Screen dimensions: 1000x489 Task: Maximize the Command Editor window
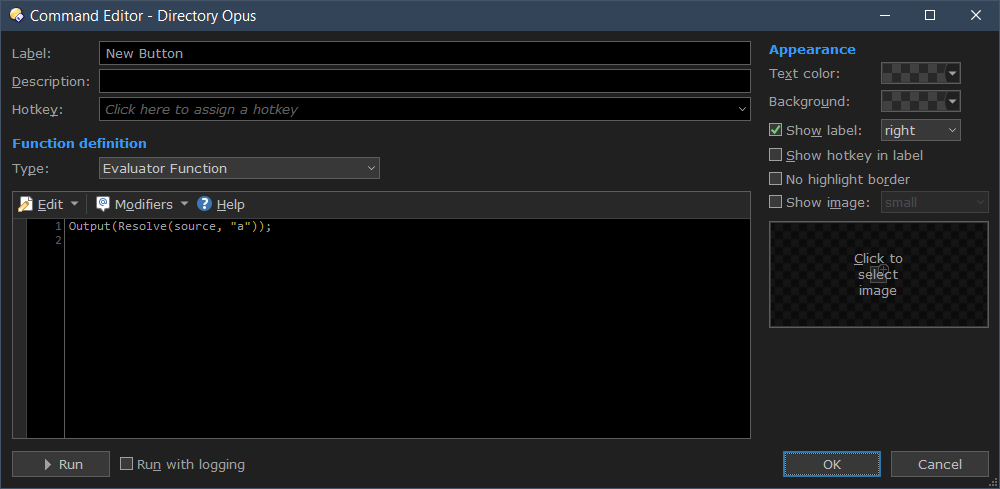click(x=930, y=15)
